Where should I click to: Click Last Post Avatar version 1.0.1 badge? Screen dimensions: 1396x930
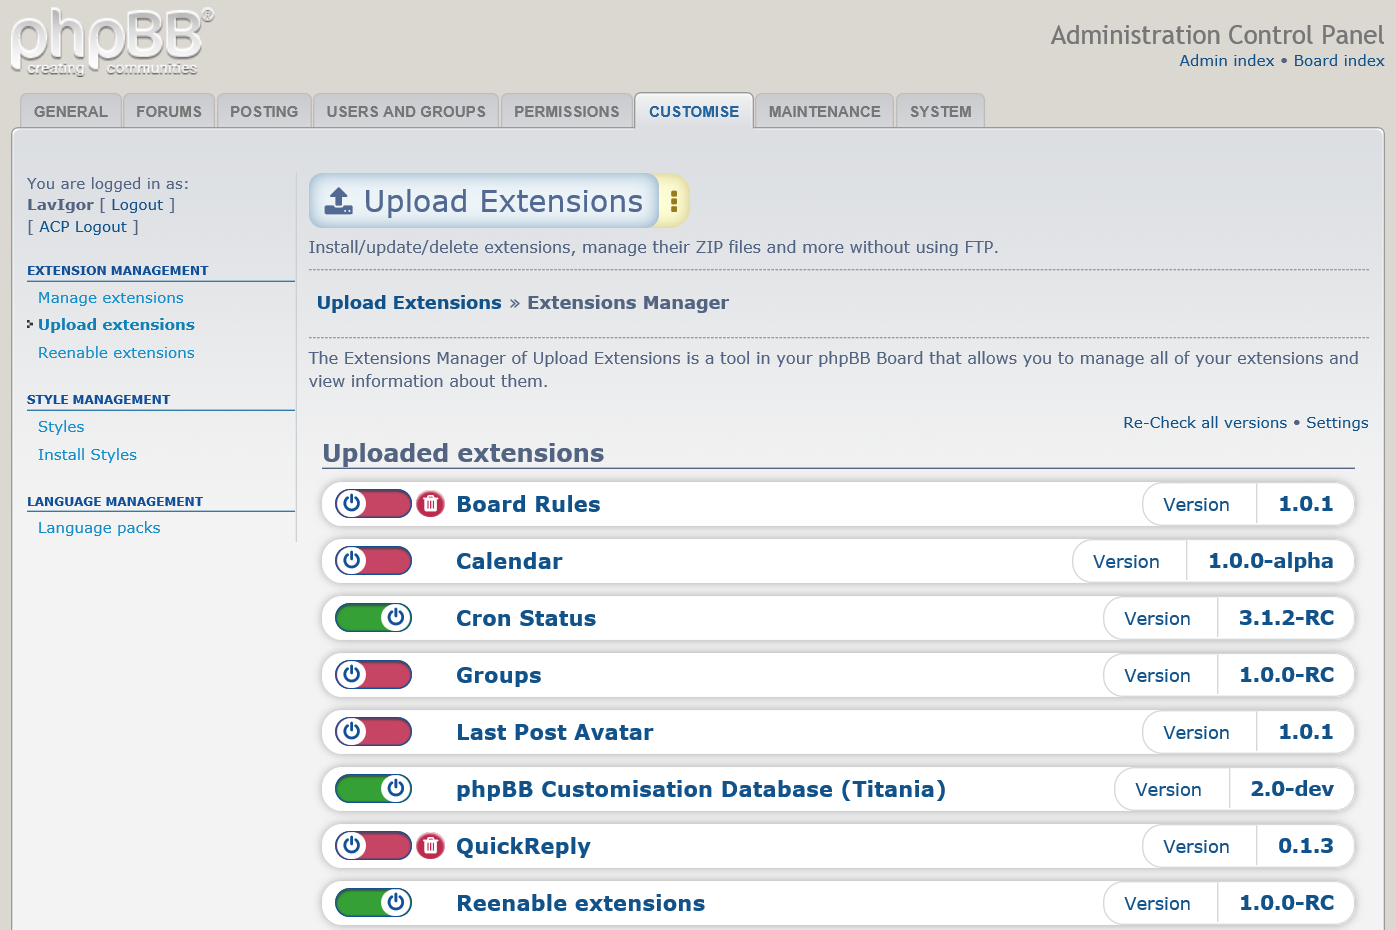coord(1248,732)
